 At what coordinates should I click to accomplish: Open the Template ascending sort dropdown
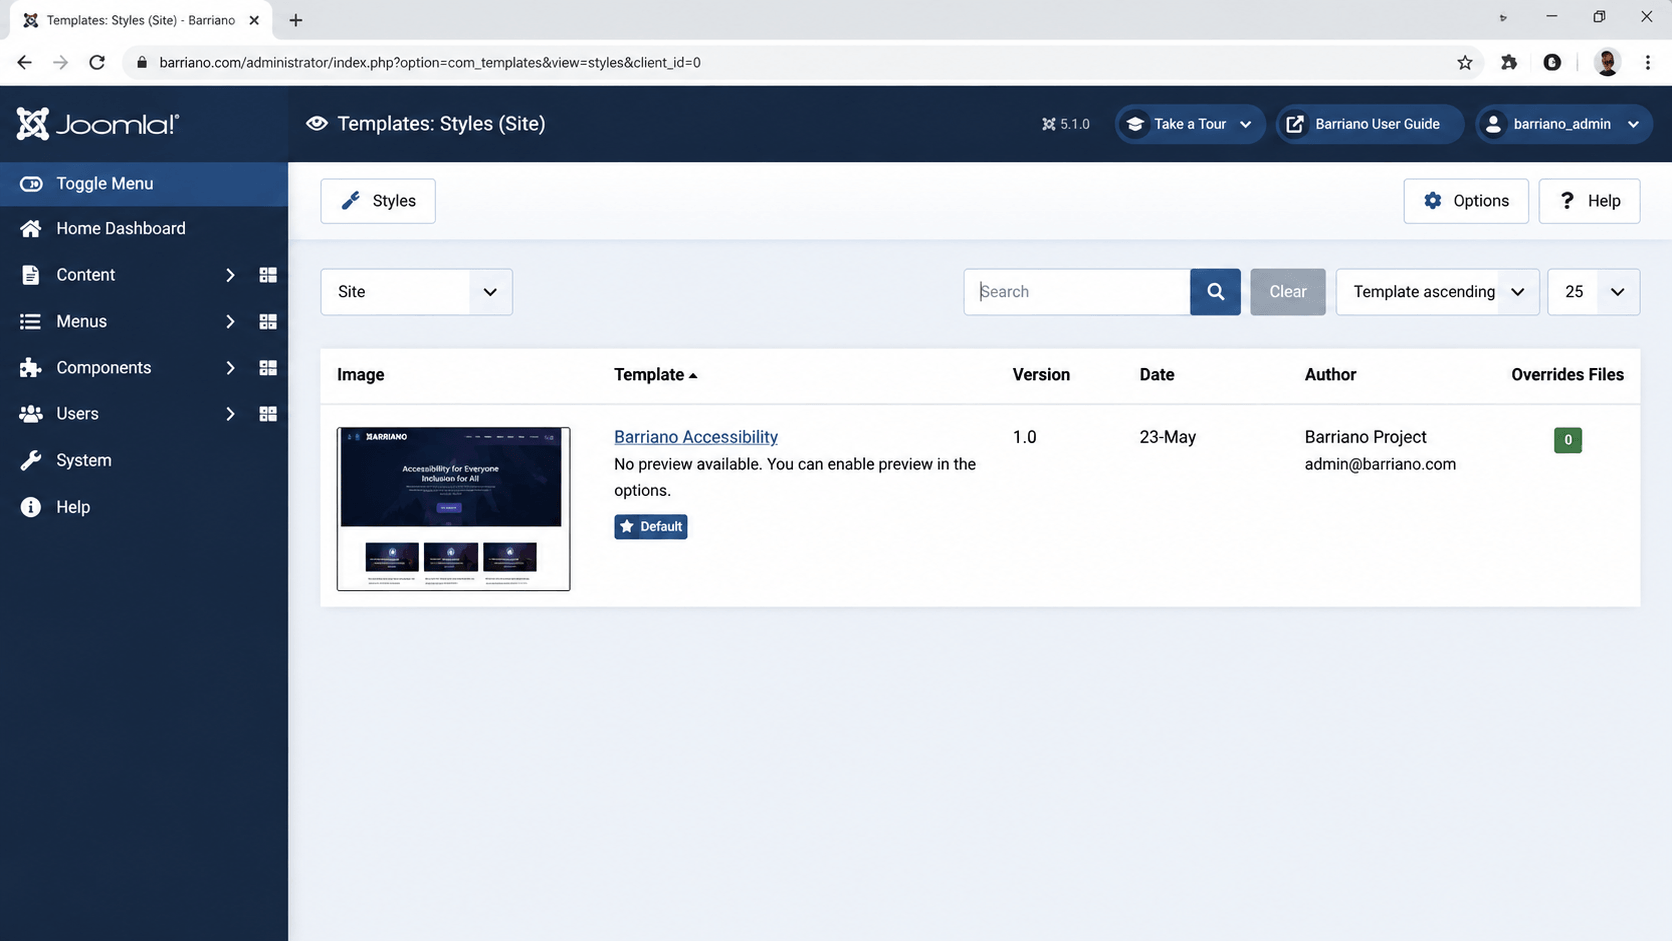pyautogui.click(x=1437, y=292)
